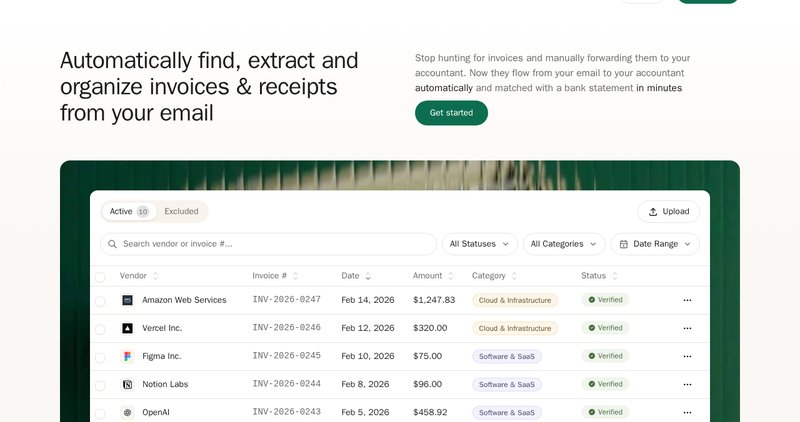This screenshot has width=800, height=422.
Task: Open the three-dot menu for Amazon Web Services
Action: [x=687, y=300]
